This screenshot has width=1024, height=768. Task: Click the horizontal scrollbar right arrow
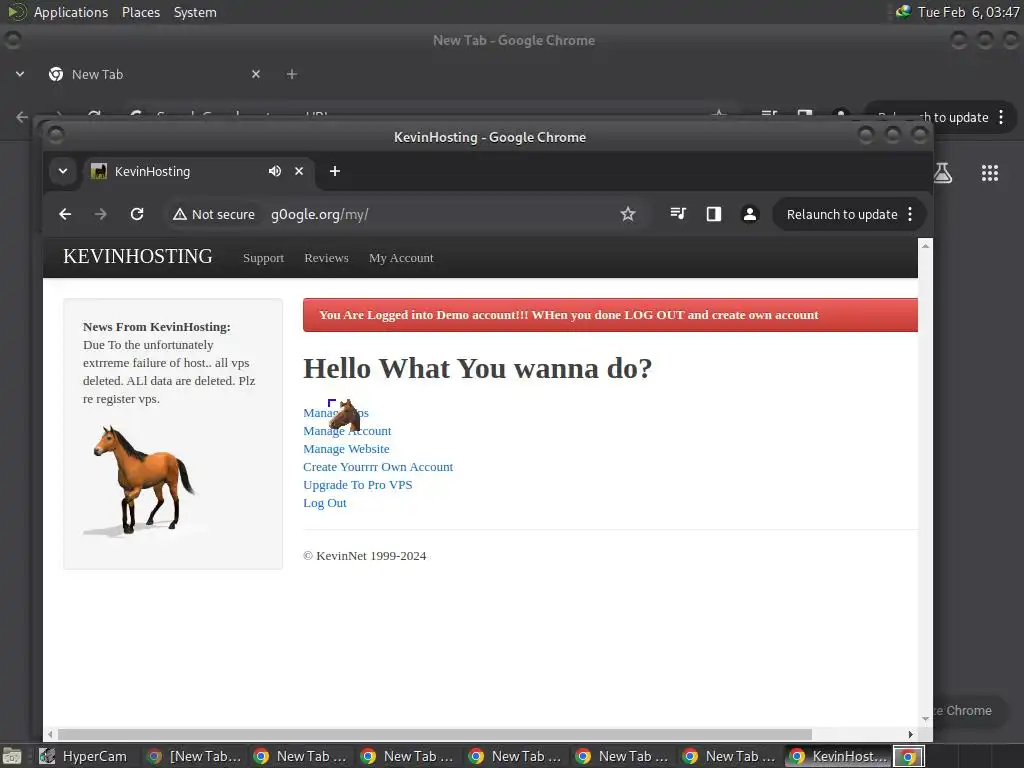click(x=910, y=734)
